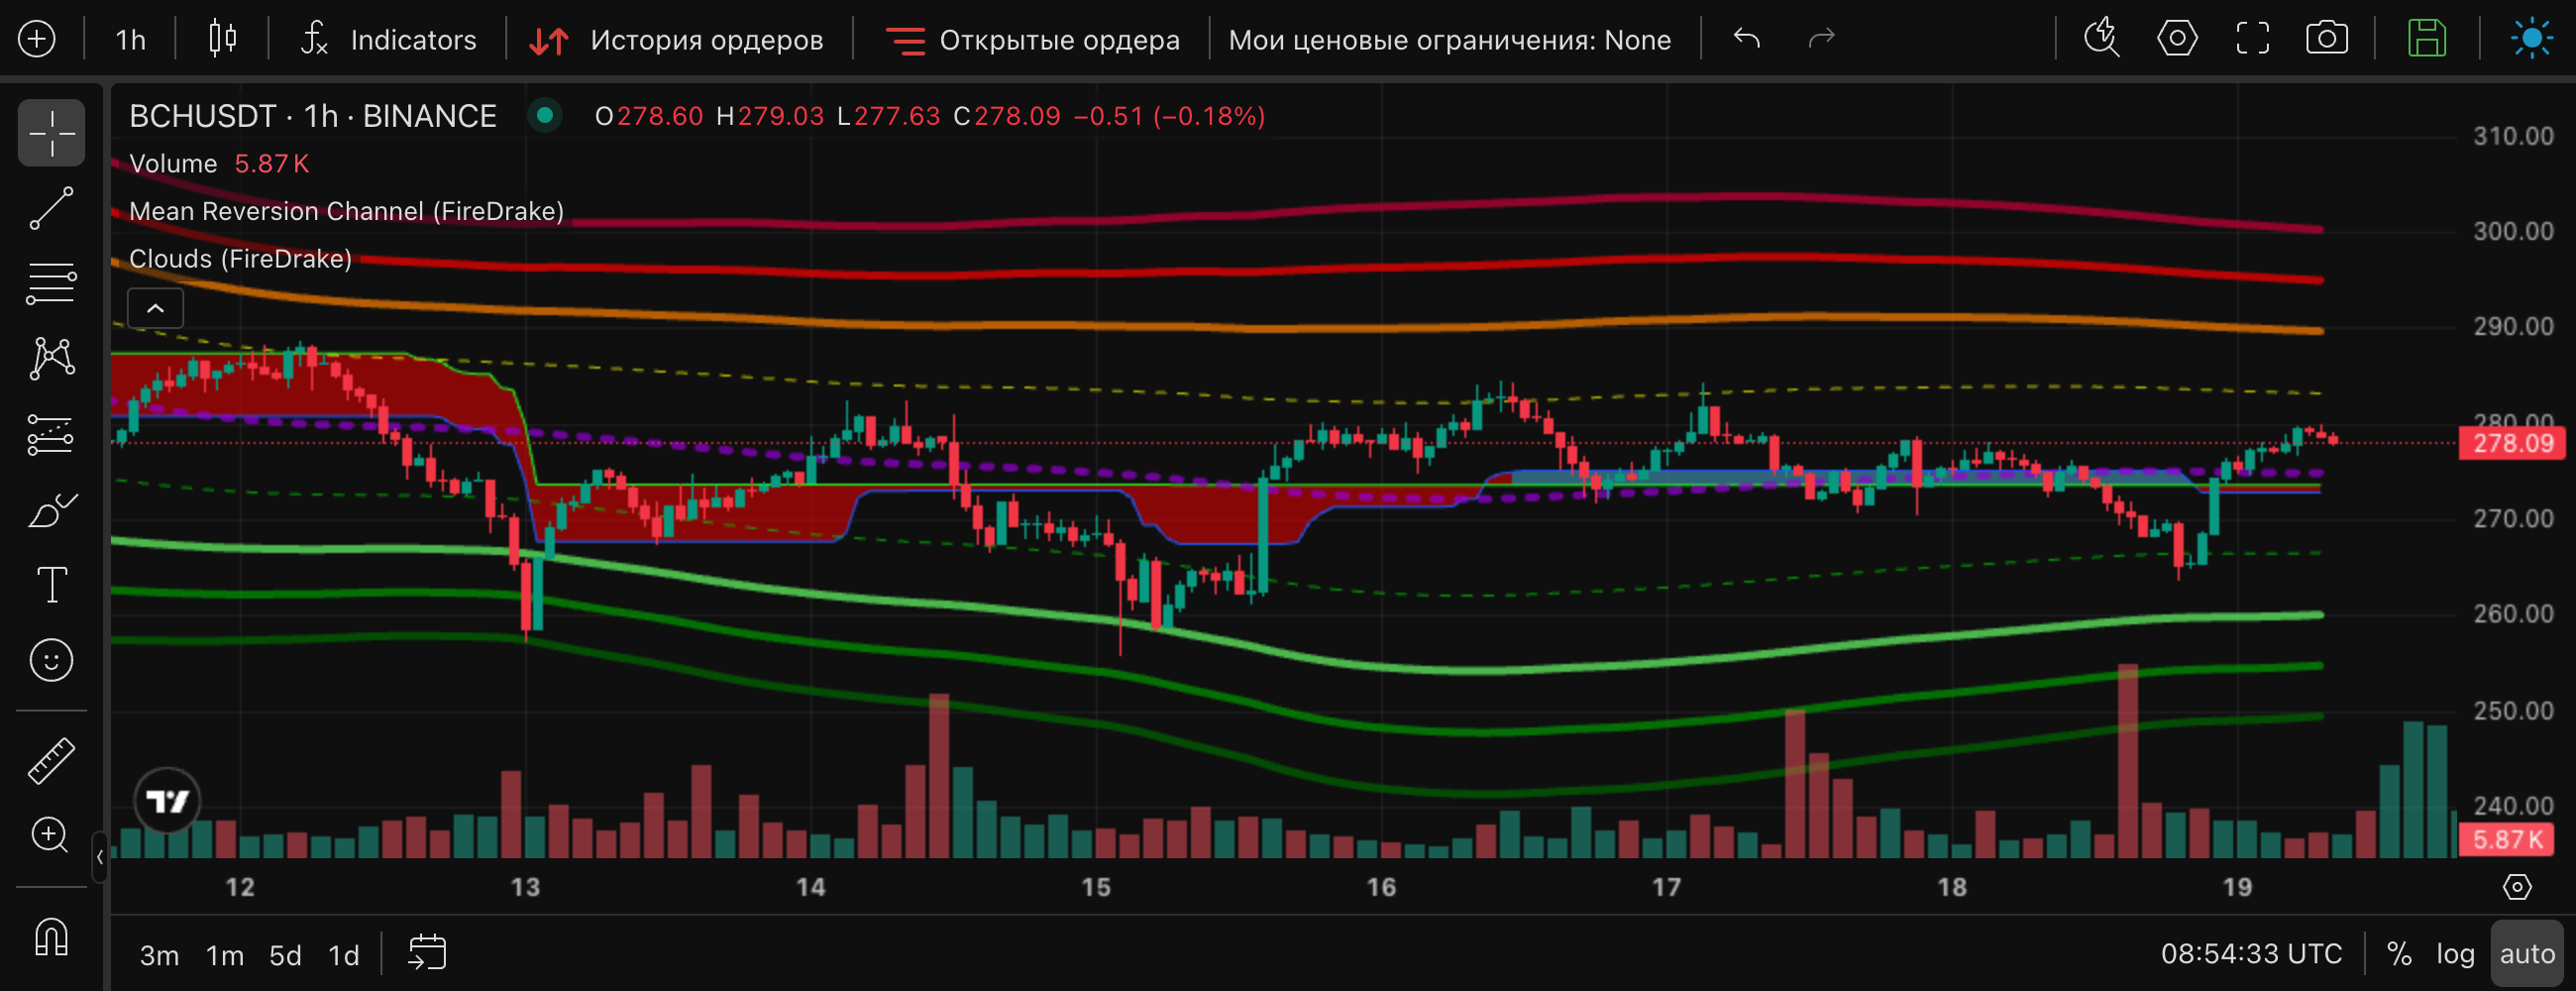The image size is (2576, 991).
Task: Open the Indicators dialog
Action: [388, 40]
